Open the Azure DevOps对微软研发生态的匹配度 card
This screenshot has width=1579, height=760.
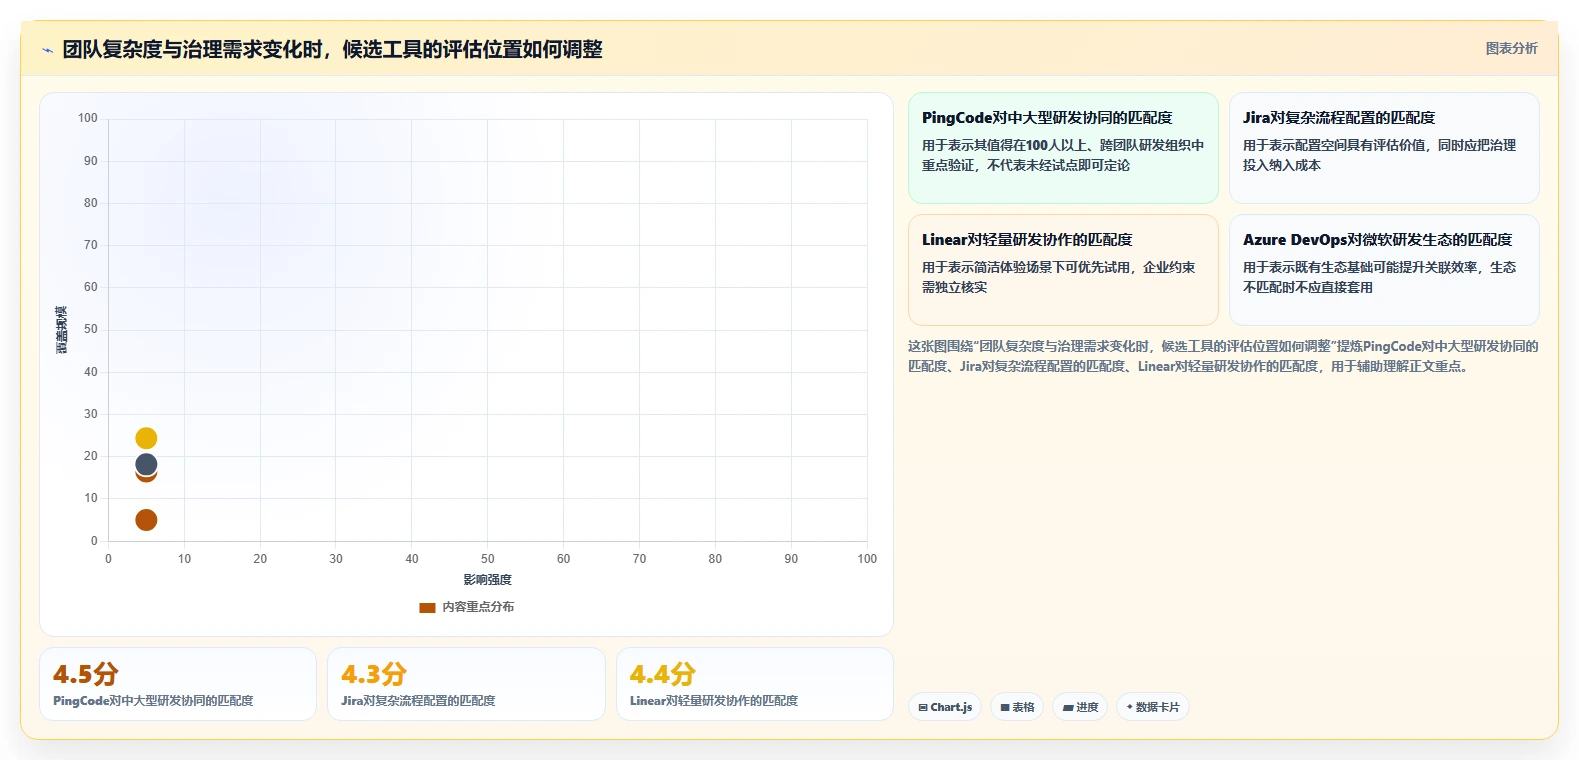pos(1384,270)
